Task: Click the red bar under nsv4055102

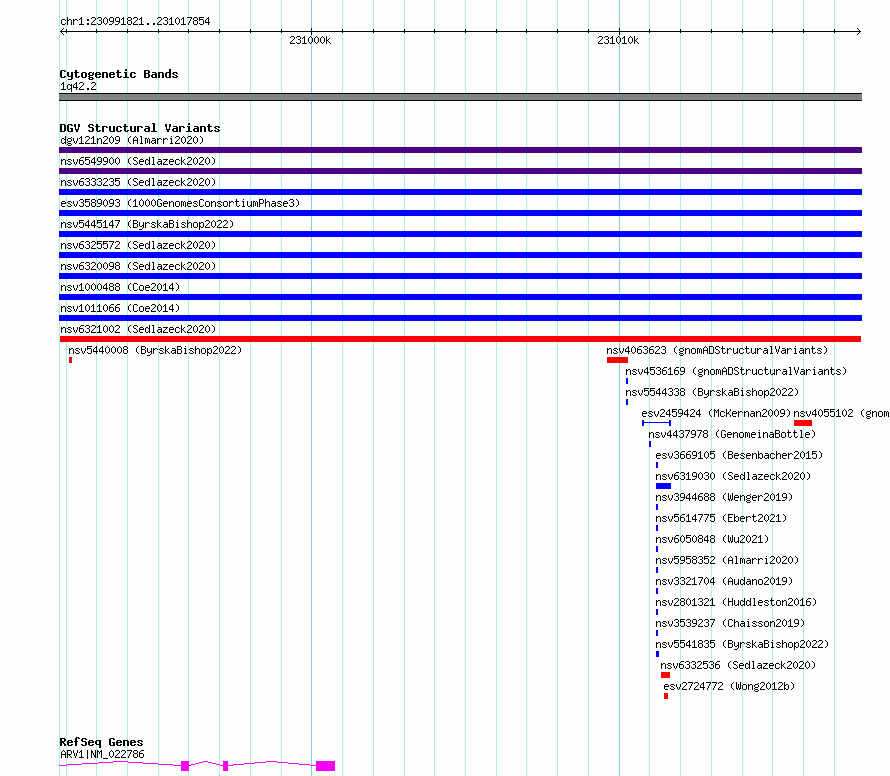Action: click(803, 423)
